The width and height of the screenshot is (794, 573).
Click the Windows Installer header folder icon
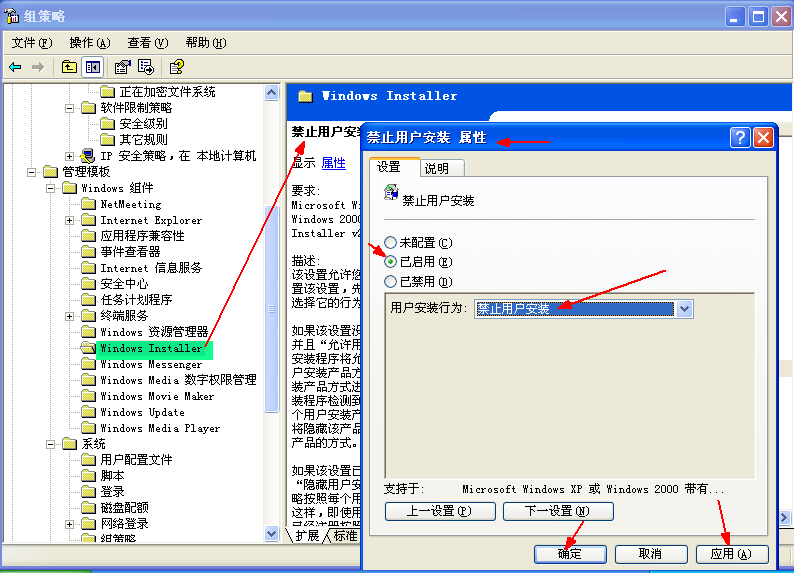tap(305, 96)
